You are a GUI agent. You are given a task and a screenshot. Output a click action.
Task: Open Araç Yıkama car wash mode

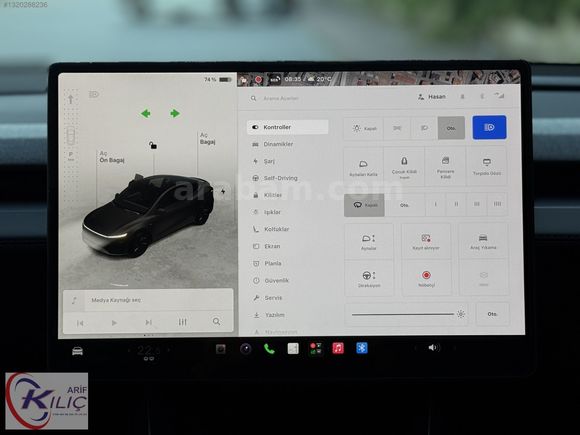tap(483, 242)
